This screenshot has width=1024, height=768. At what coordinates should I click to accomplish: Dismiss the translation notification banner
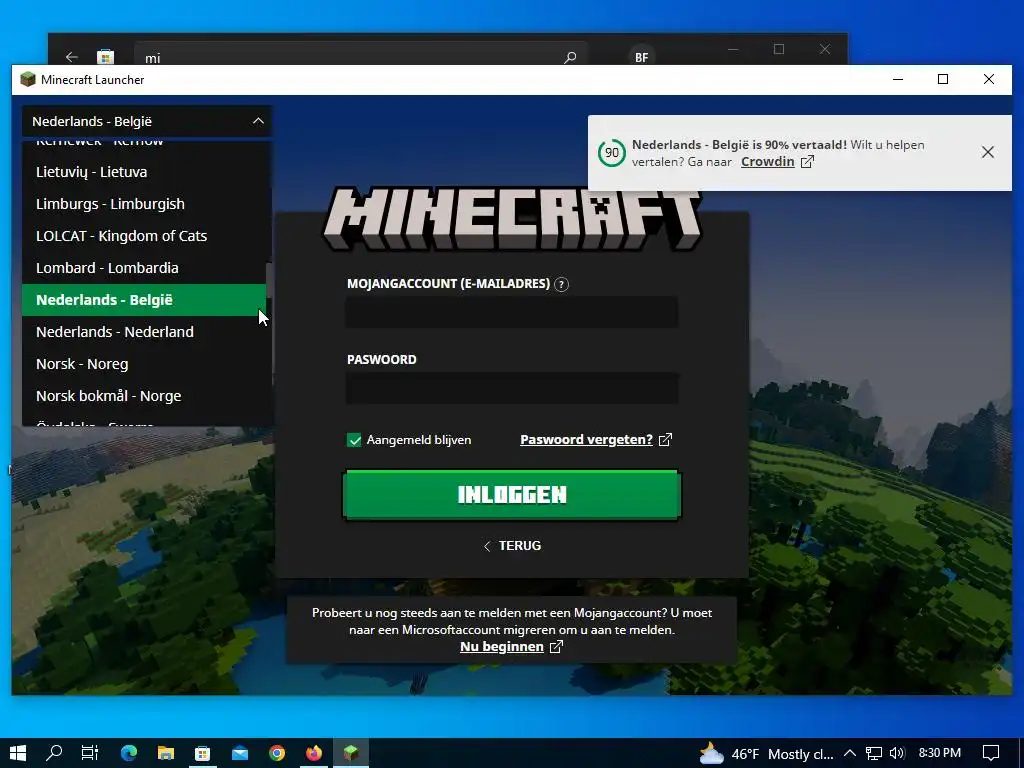987,152
